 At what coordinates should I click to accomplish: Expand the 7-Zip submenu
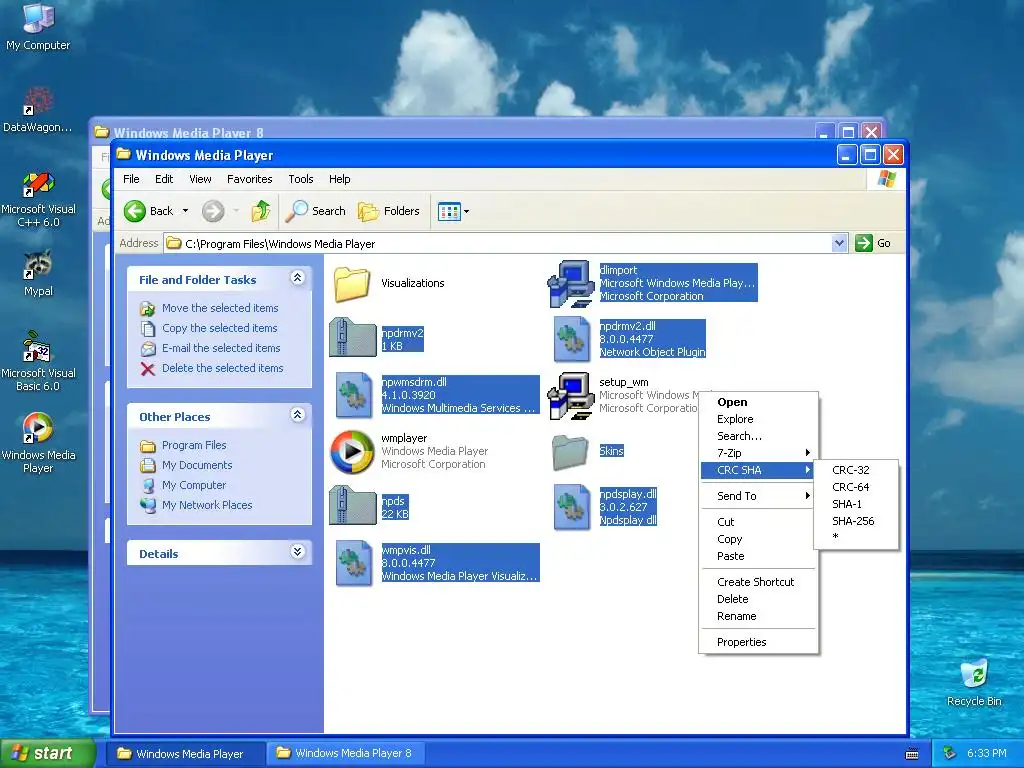tap(758, 453)
